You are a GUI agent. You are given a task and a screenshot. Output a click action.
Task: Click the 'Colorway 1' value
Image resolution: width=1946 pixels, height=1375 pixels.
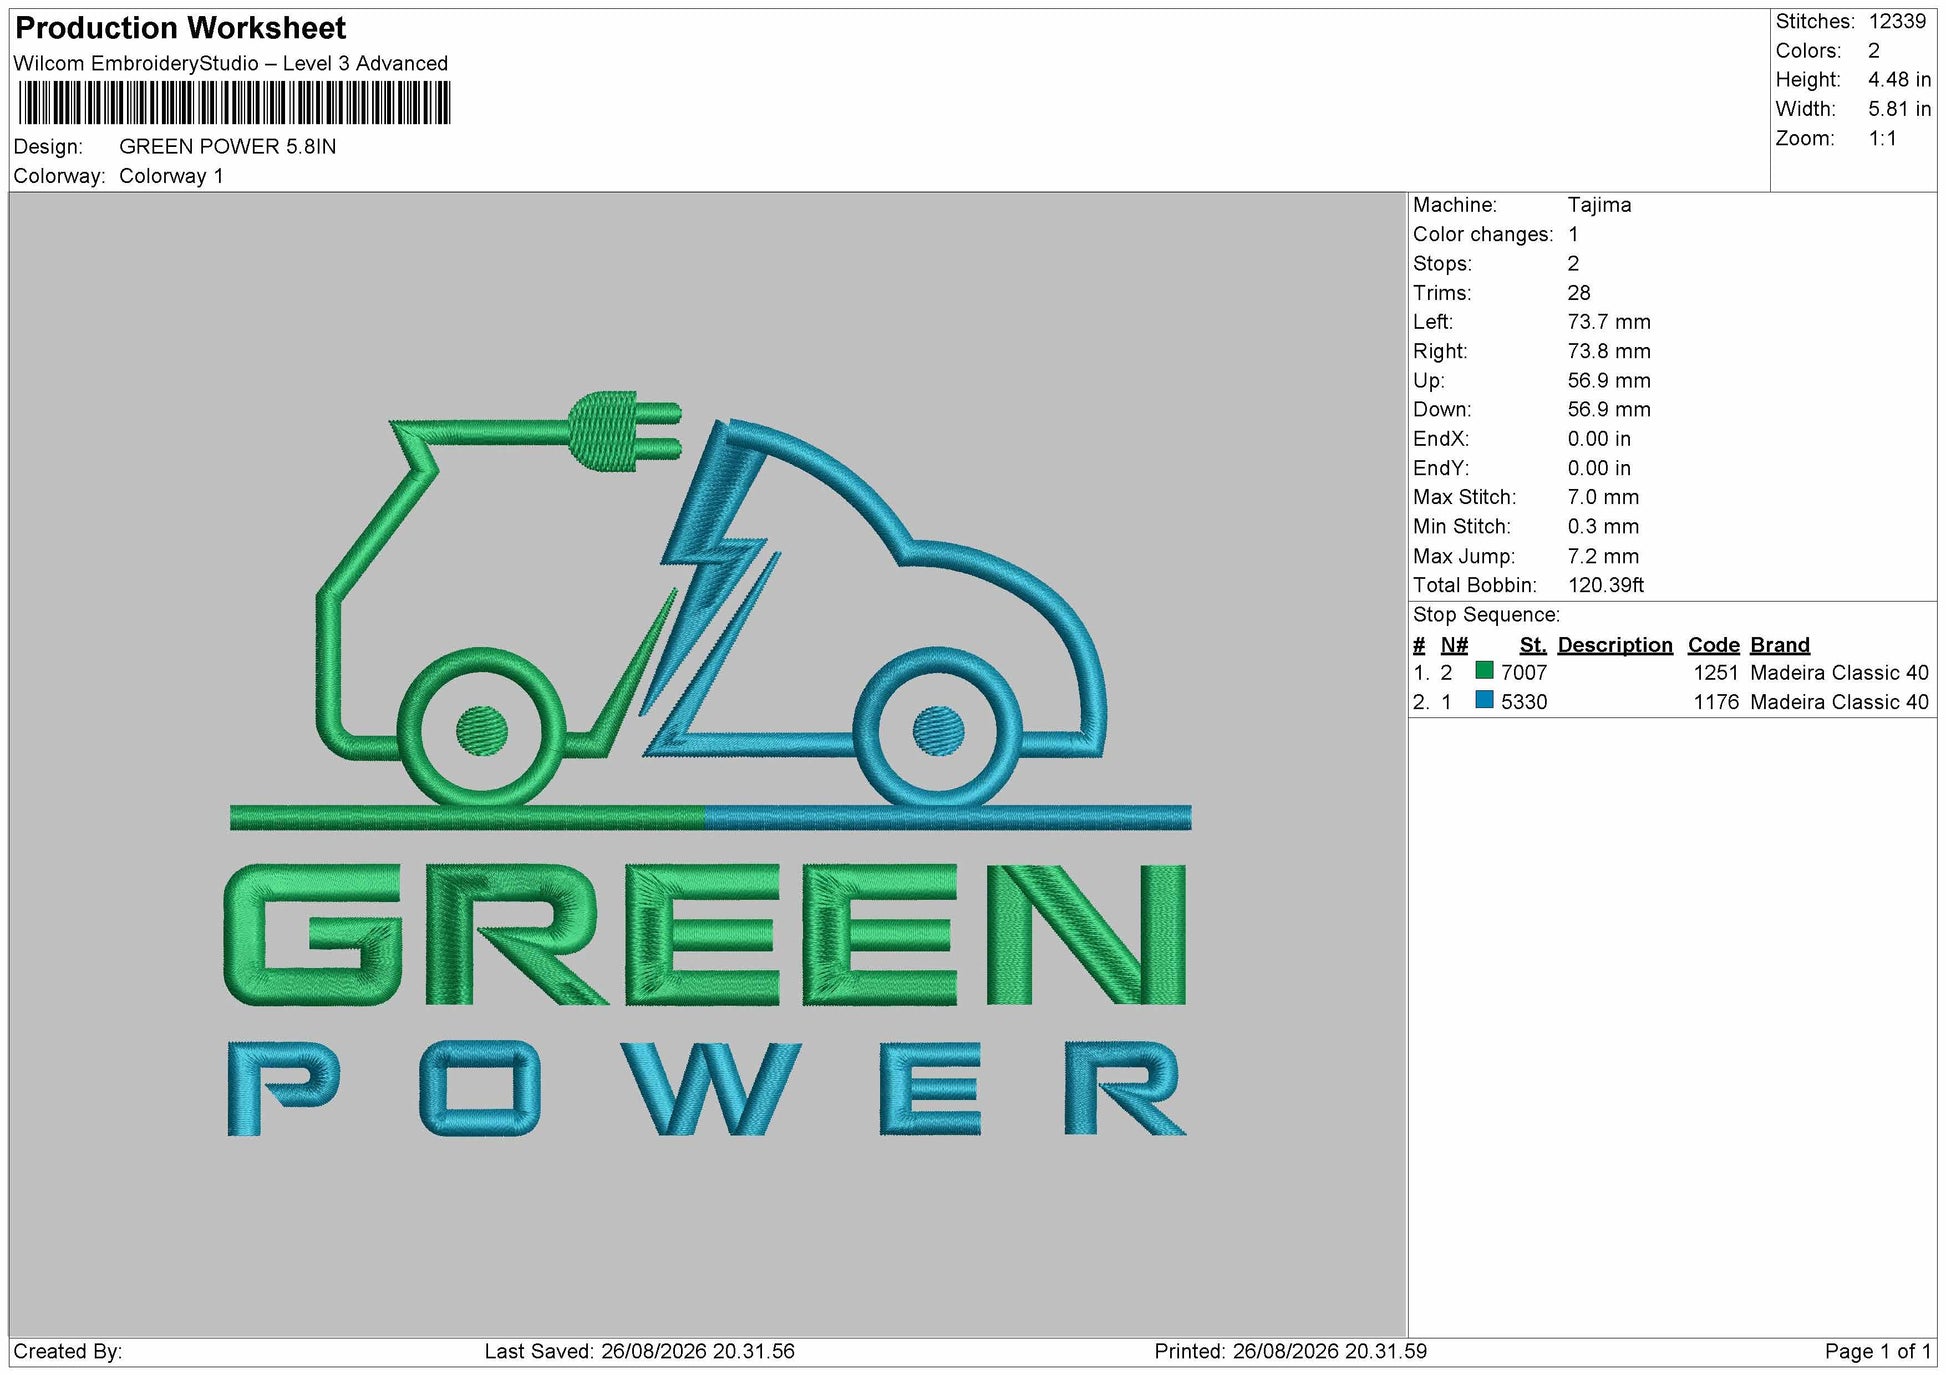pos(171,176)
